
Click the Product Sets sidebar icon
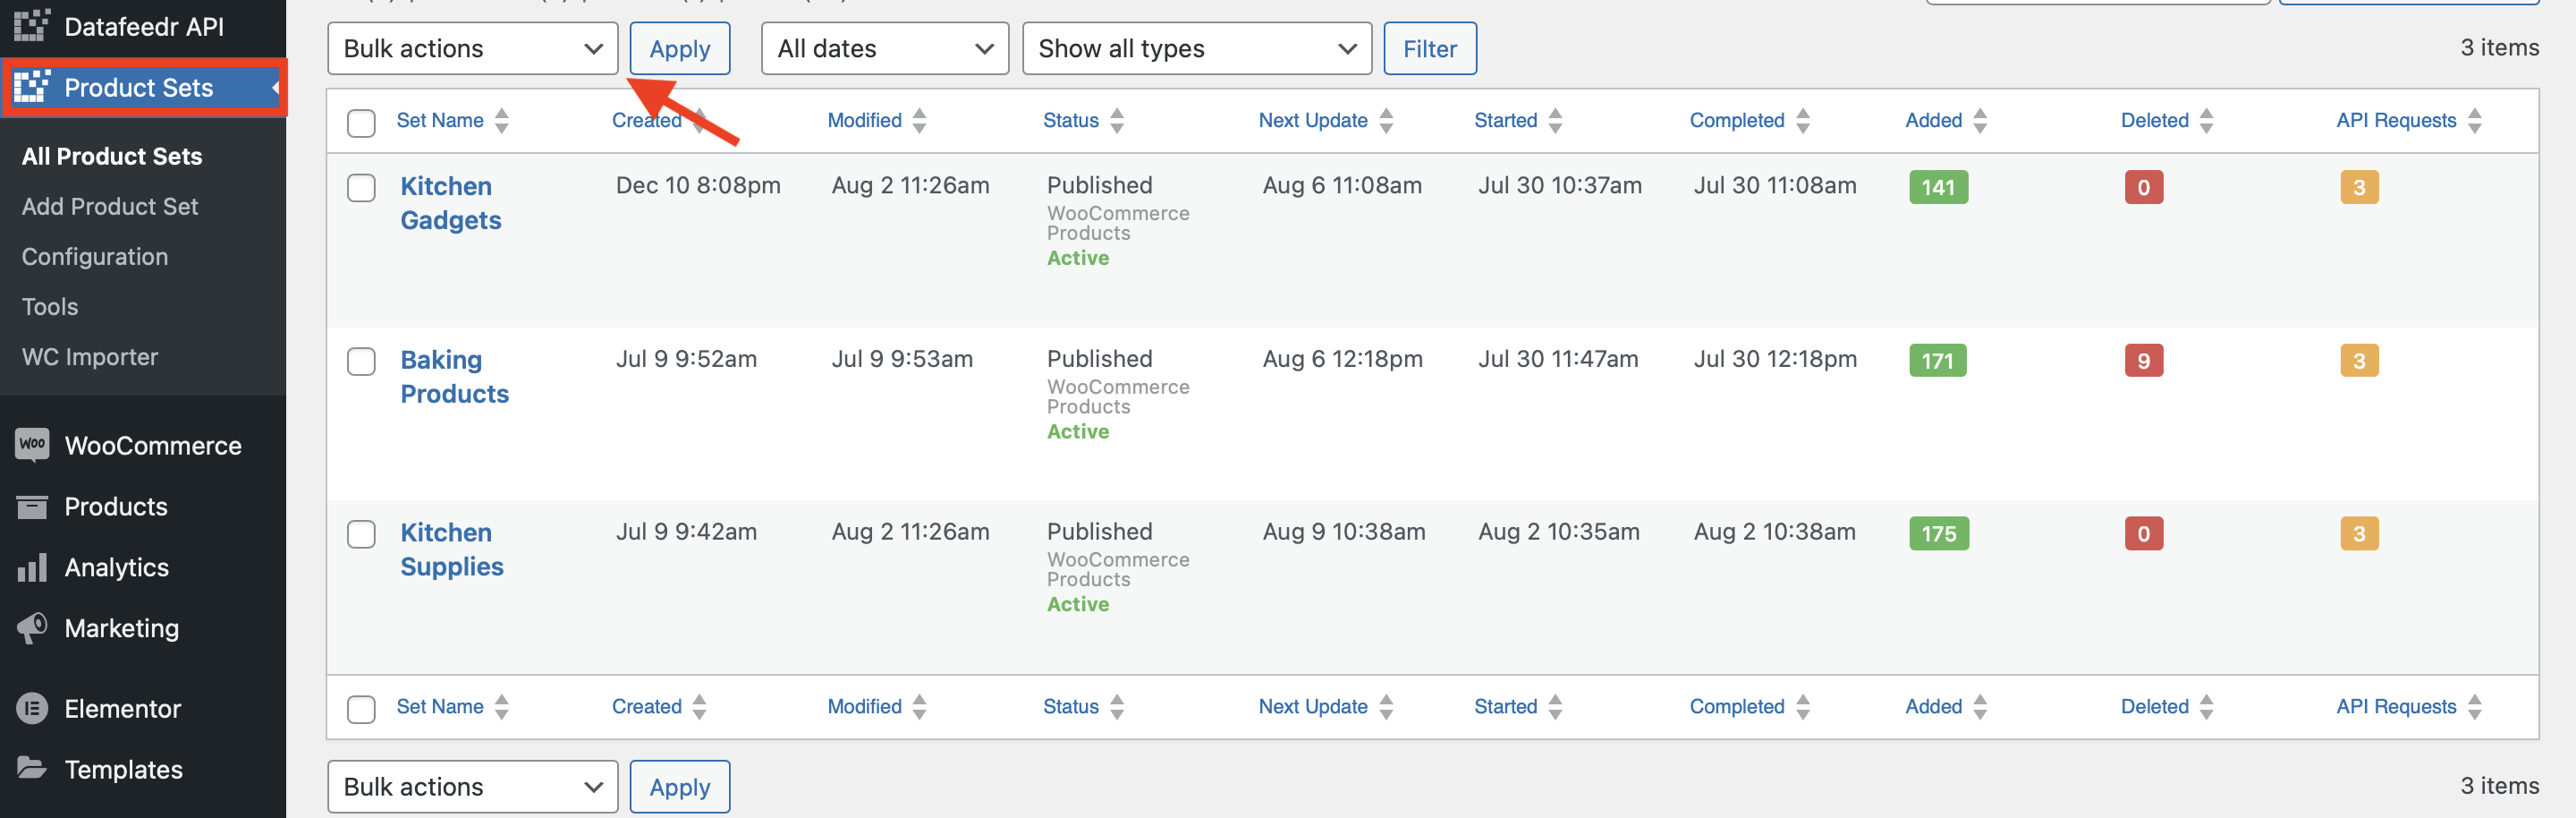click(x=32, y=87)
